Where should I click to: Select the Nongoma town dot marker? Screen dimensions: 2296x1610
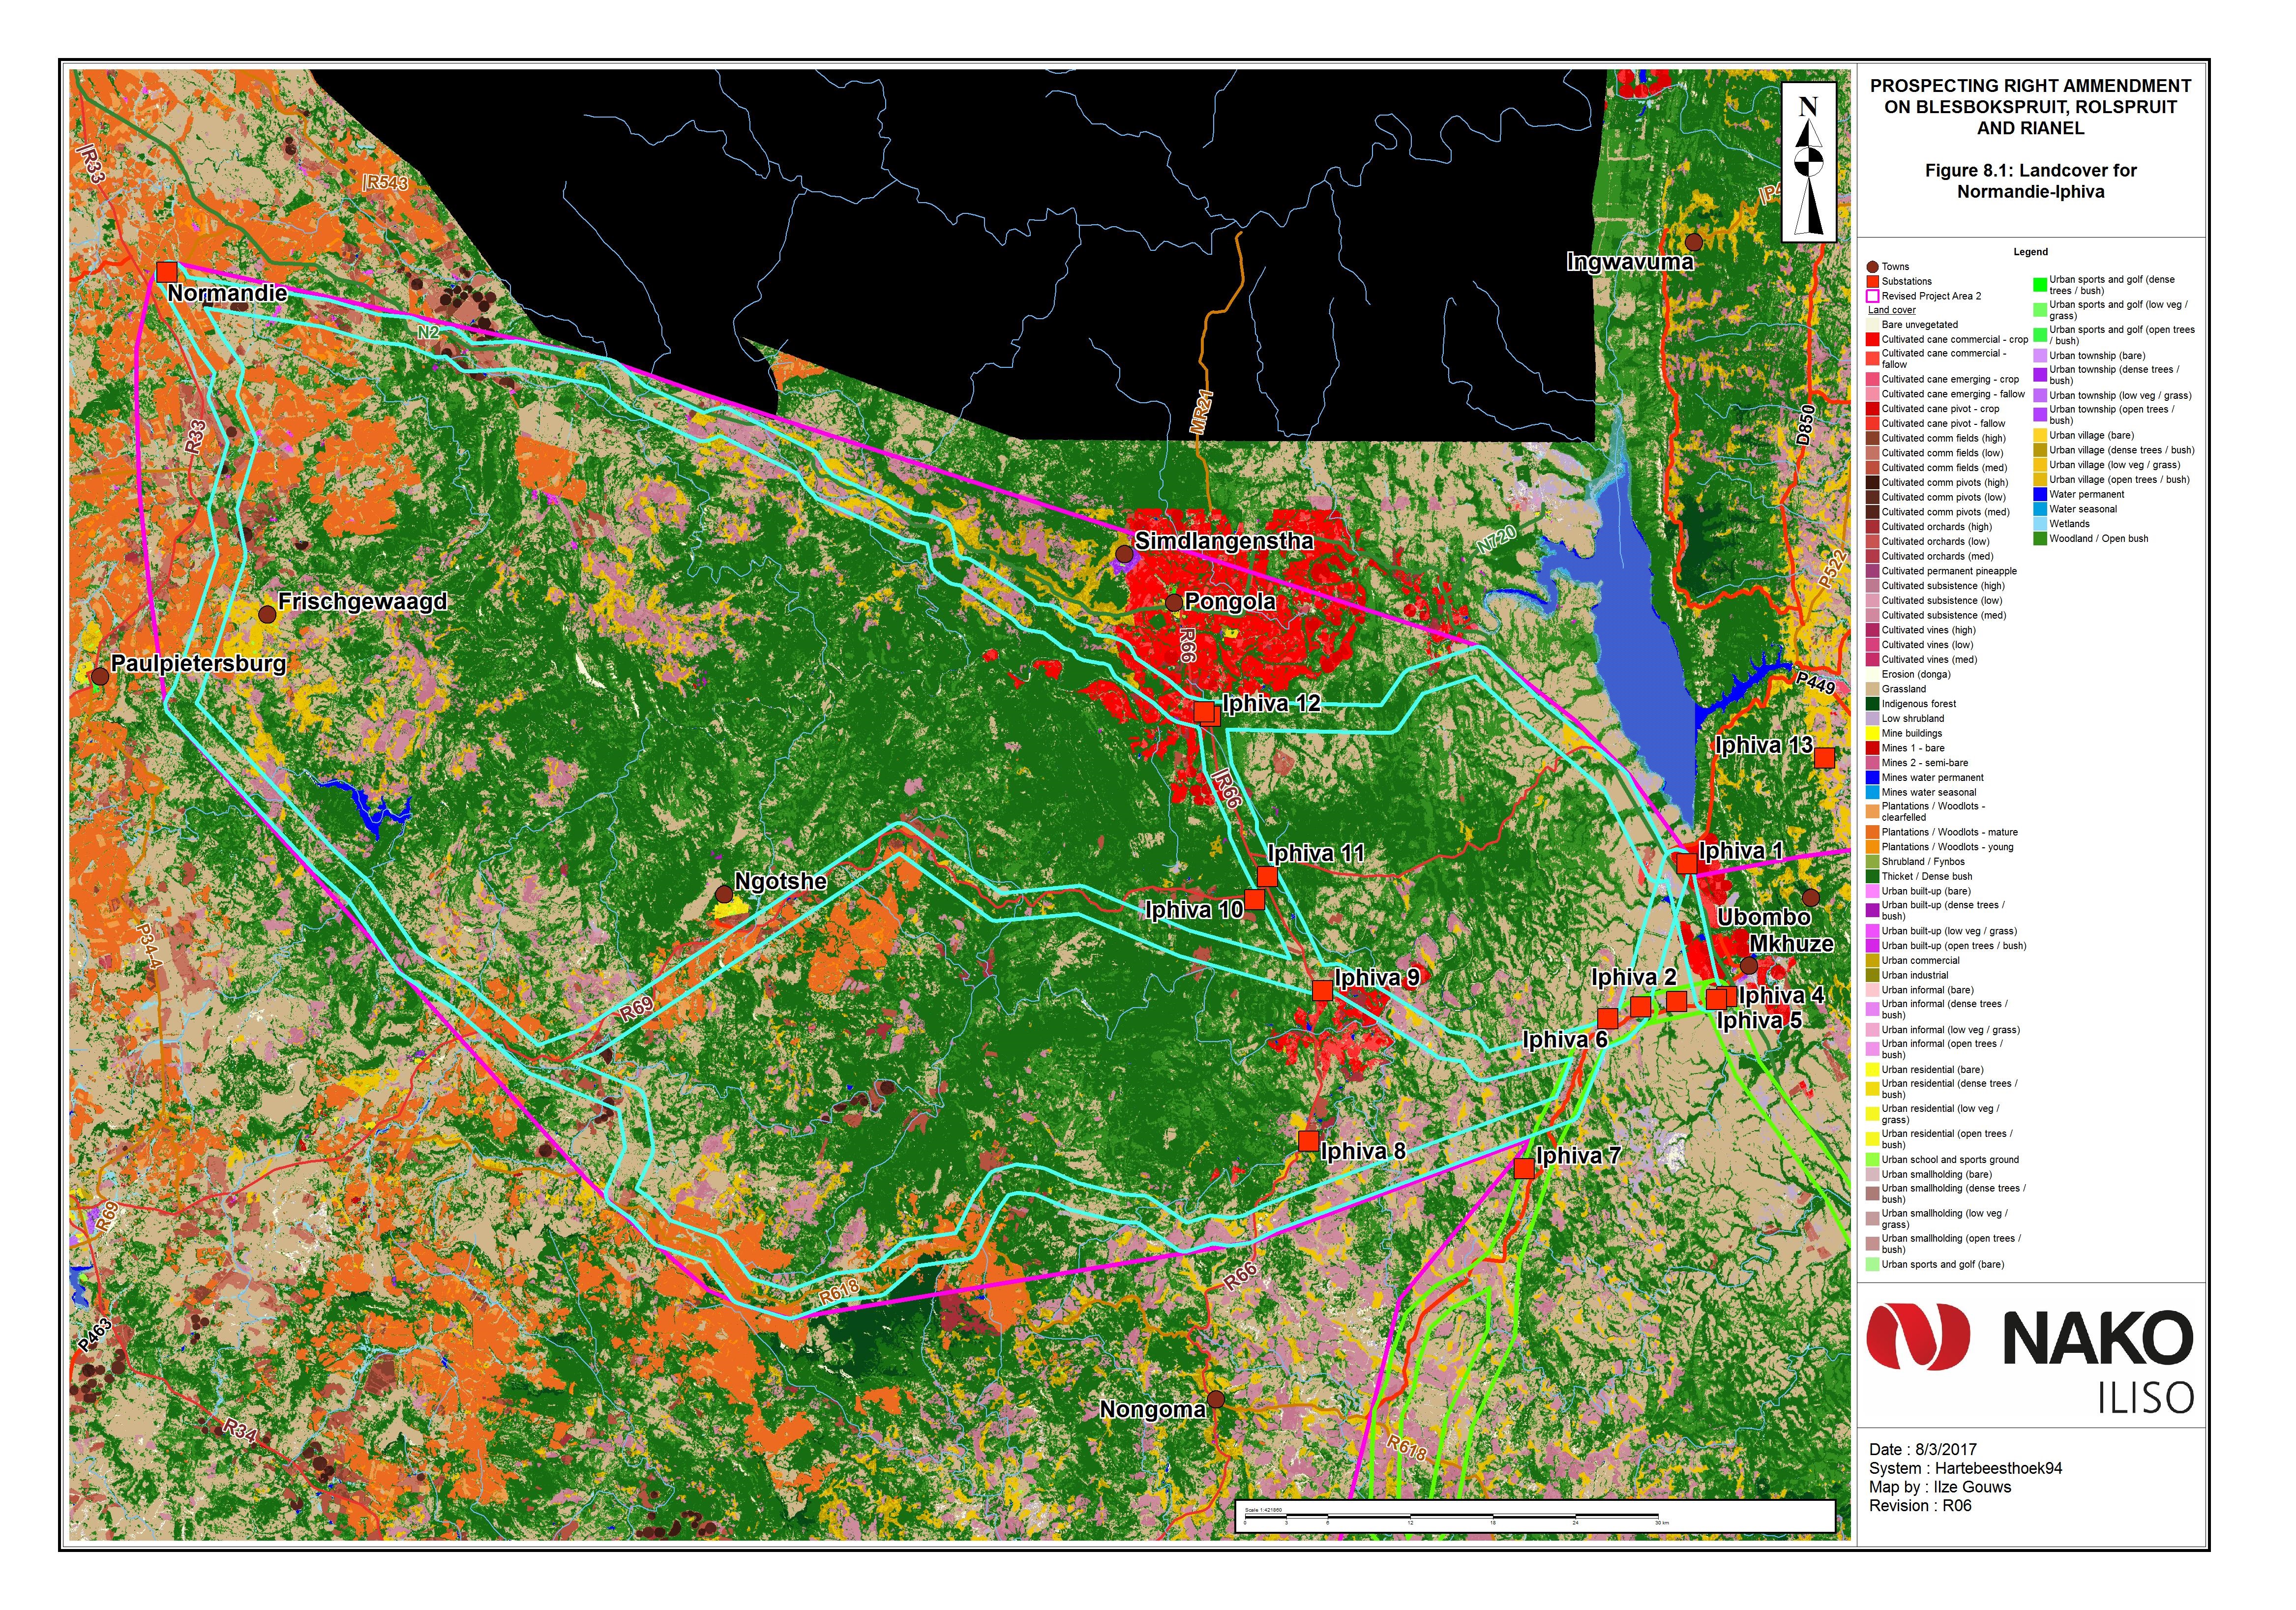1215,1399
